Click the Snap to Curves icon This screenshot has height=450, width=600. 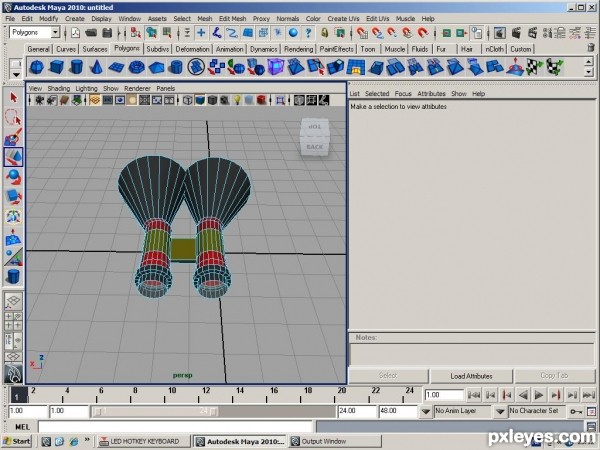pyautogui.click(x=377, y=33)
